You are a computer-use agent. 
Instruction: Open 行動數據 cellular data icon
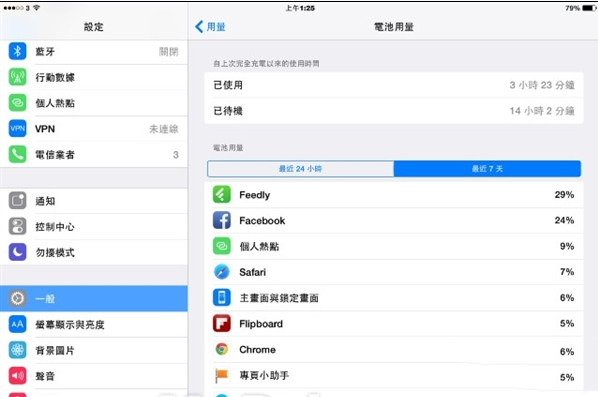(18, 77)
